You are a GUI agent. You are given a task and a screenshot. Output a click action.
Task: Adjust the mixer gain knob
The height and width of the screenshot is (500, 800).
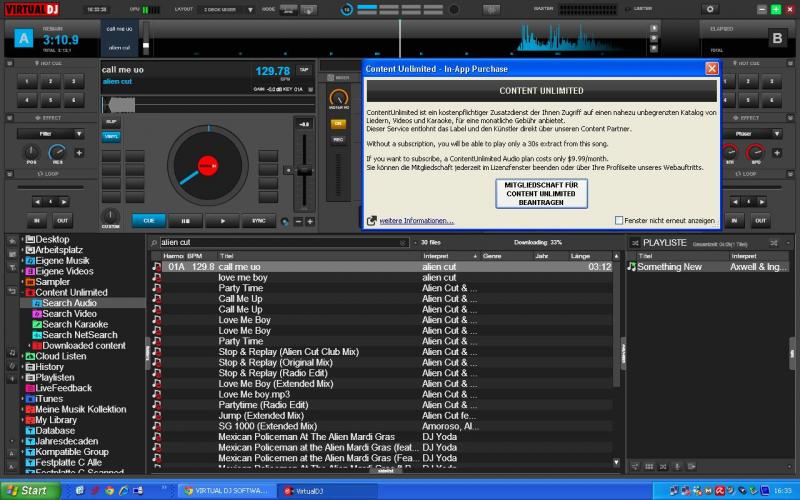click(x=339, y=97)
